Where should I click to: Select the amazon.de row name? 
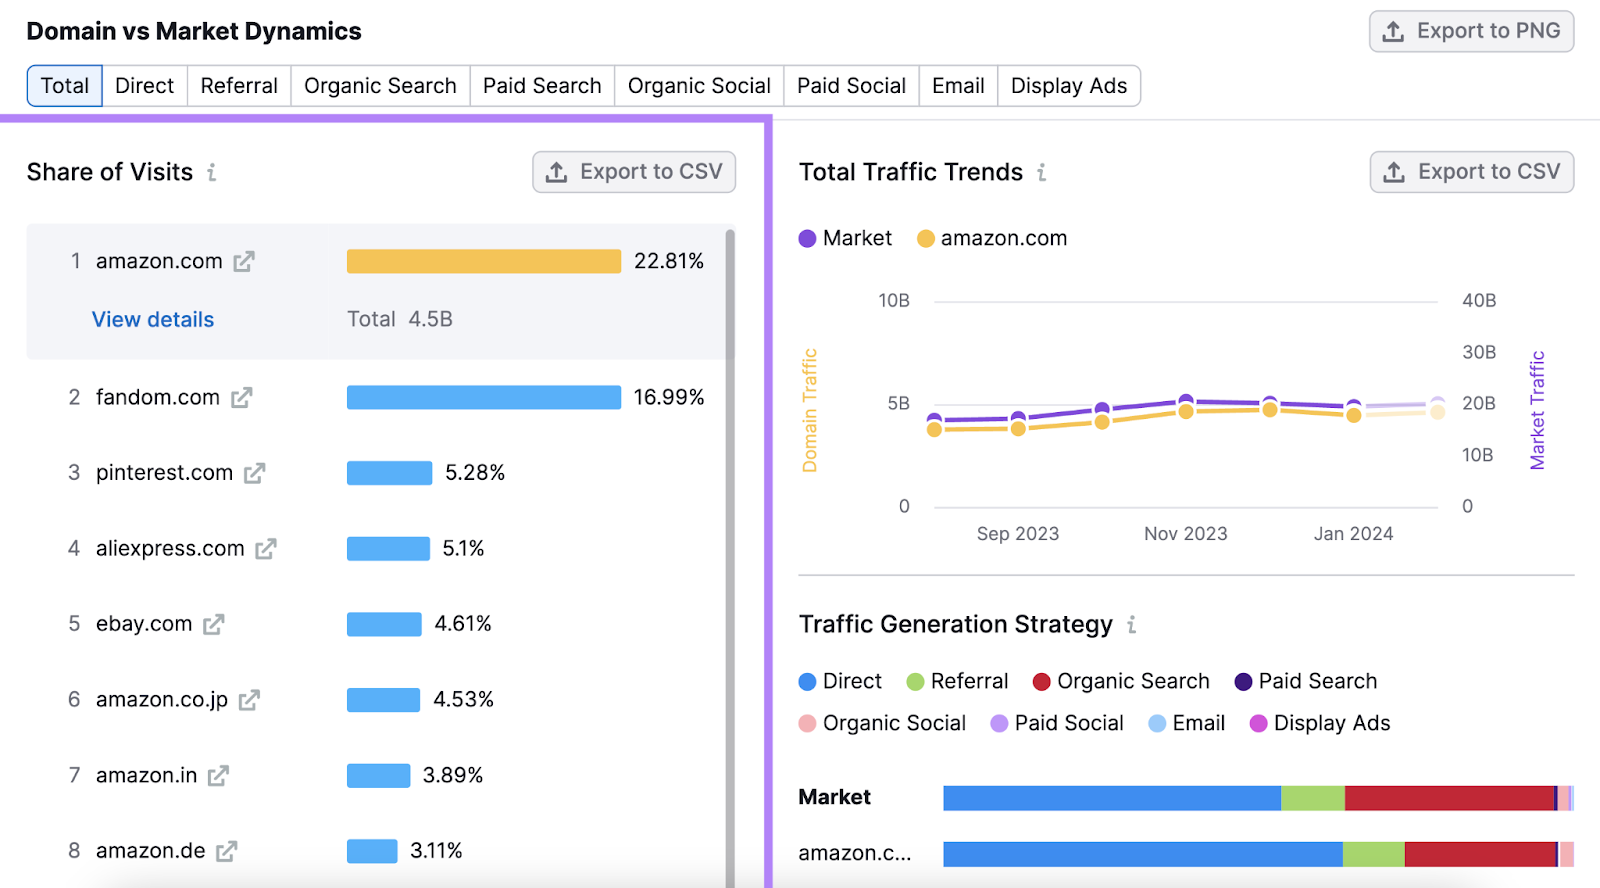(x=151, y=851)
